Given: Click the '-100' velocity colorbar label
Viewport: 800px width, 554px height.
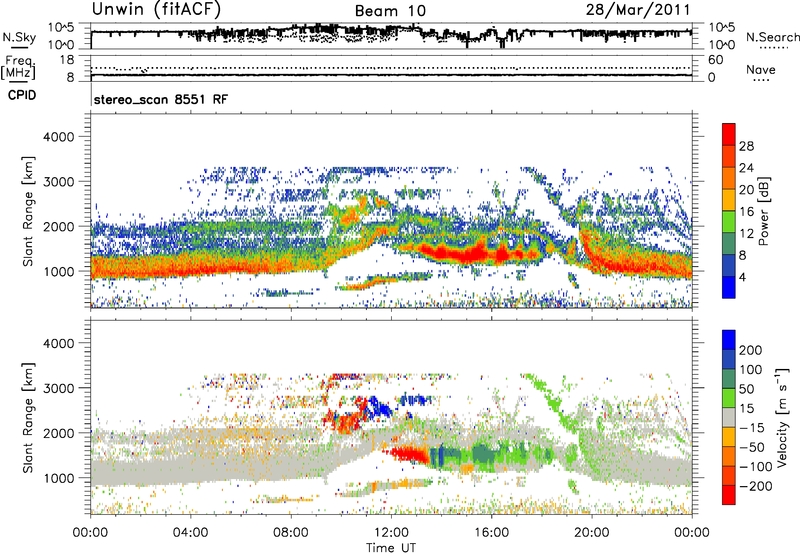Looking at the screenshot, I should click(756, 467).
